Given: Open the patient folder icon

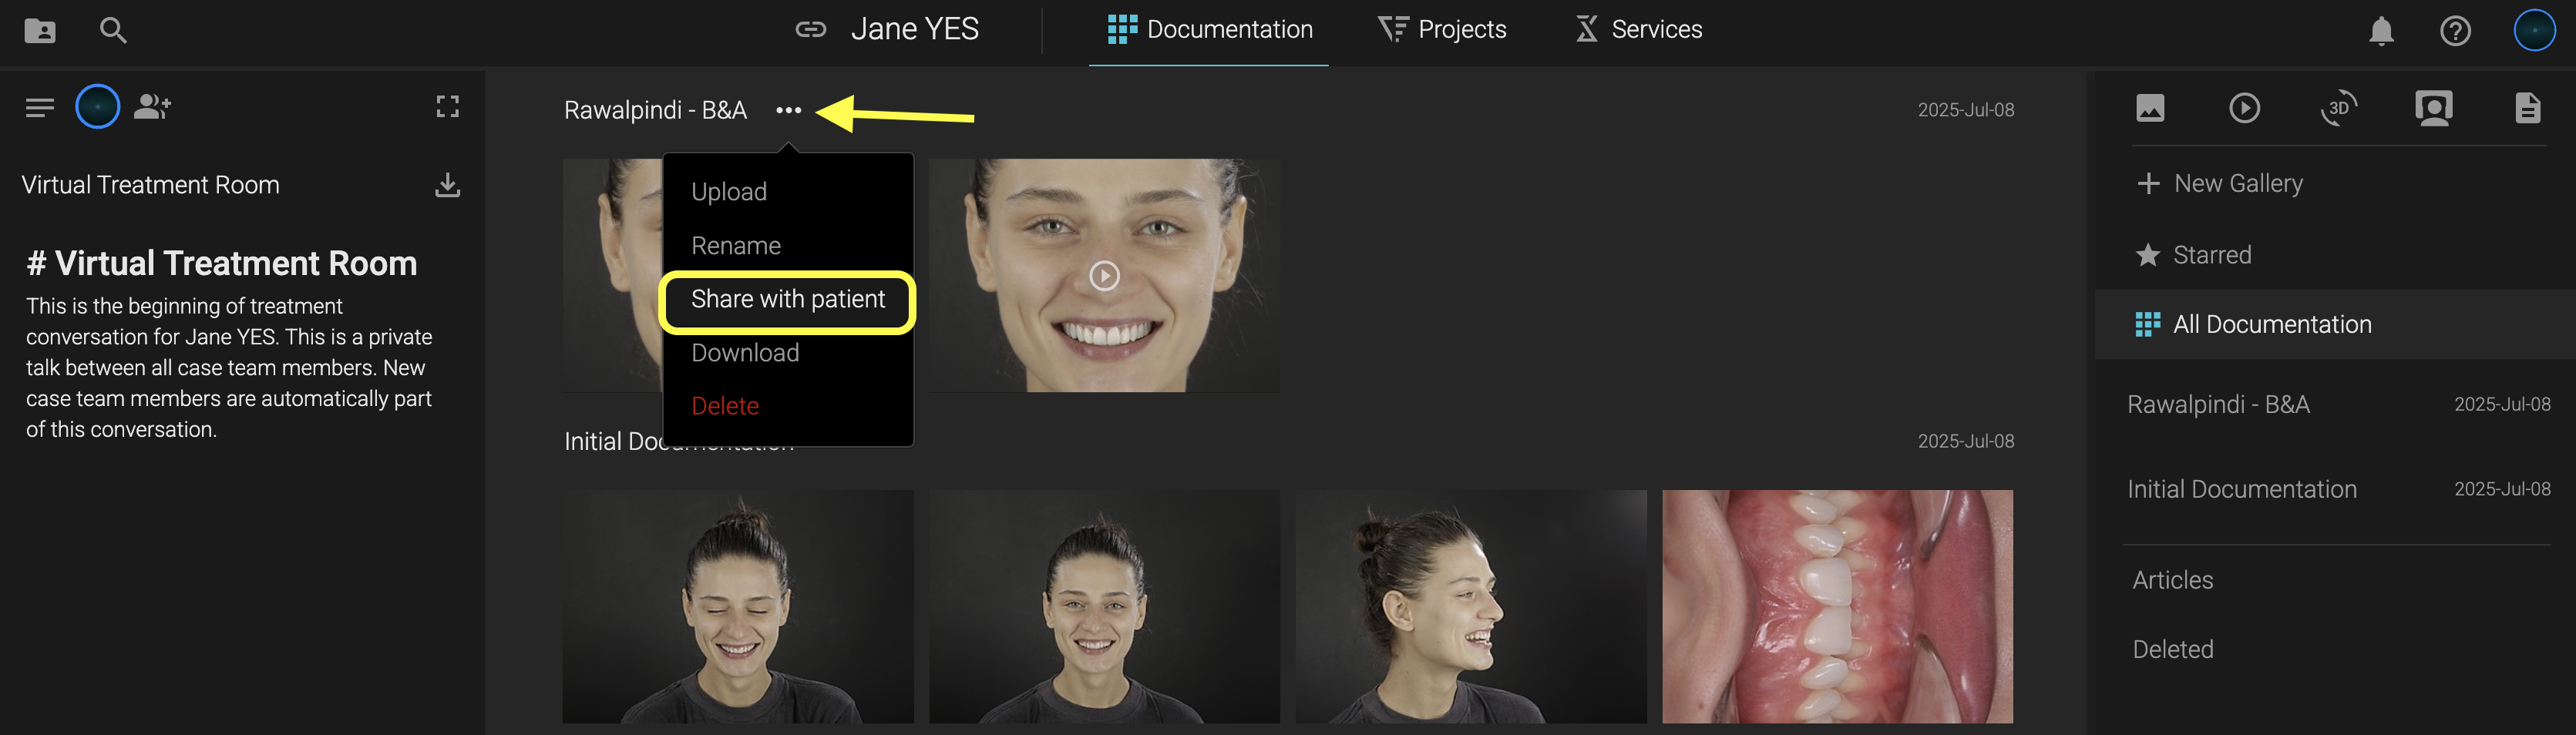Looking at the screenshot, I should [x=40, y=30].
